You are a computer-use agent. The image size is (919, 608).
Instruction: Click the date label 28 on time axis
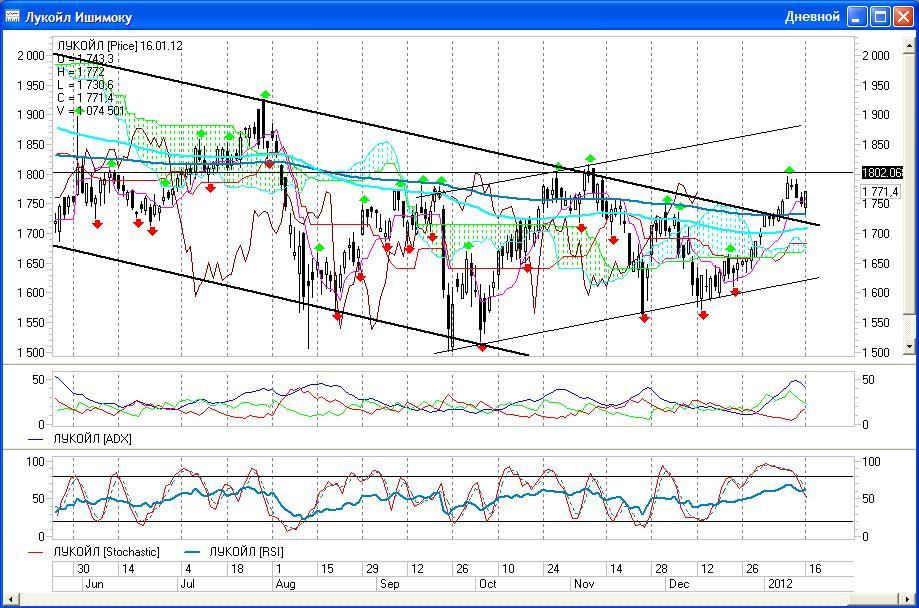click(x=661, y=569)
